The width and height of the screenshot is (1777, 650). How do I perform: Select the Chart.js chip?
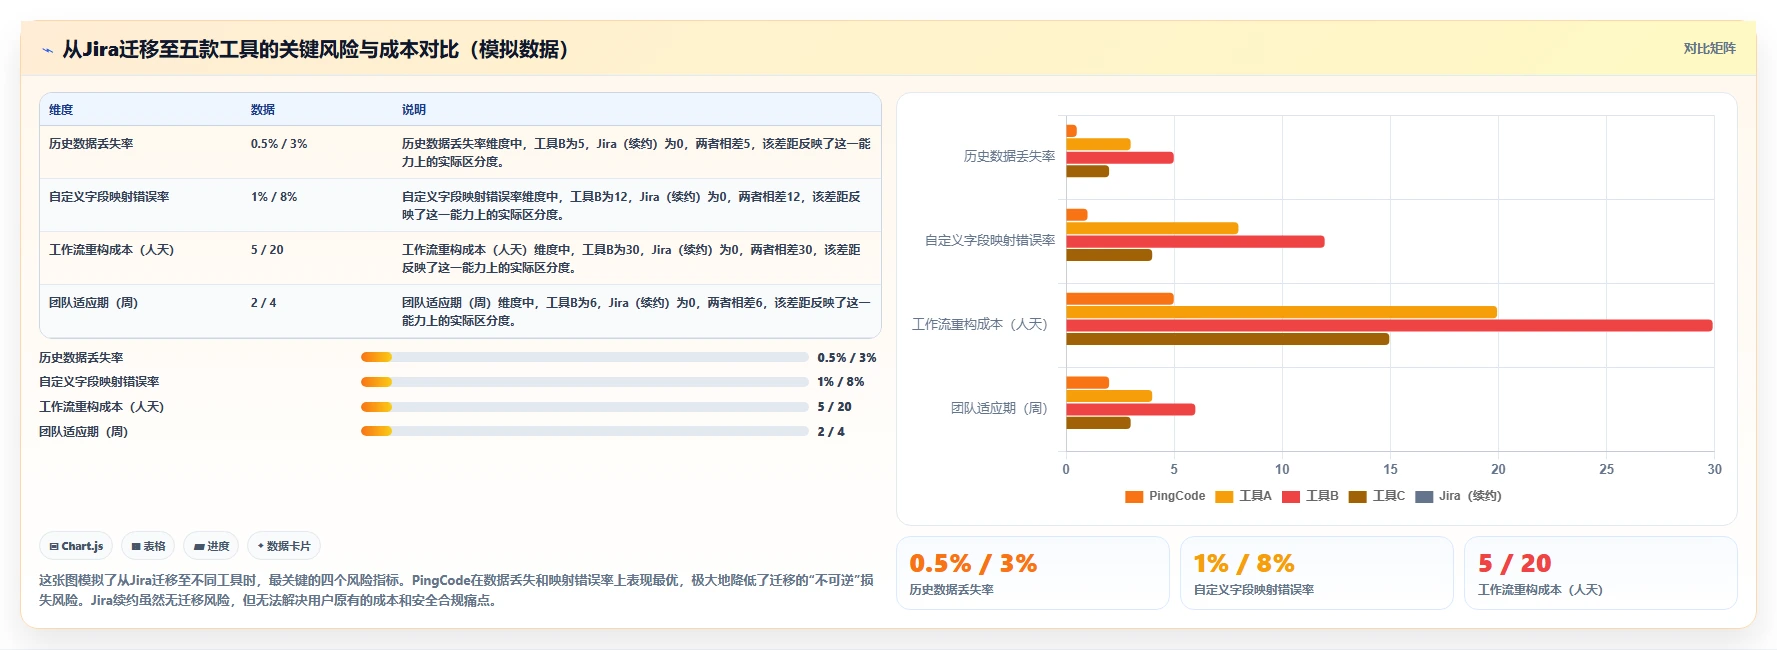(x=76, y=546)
